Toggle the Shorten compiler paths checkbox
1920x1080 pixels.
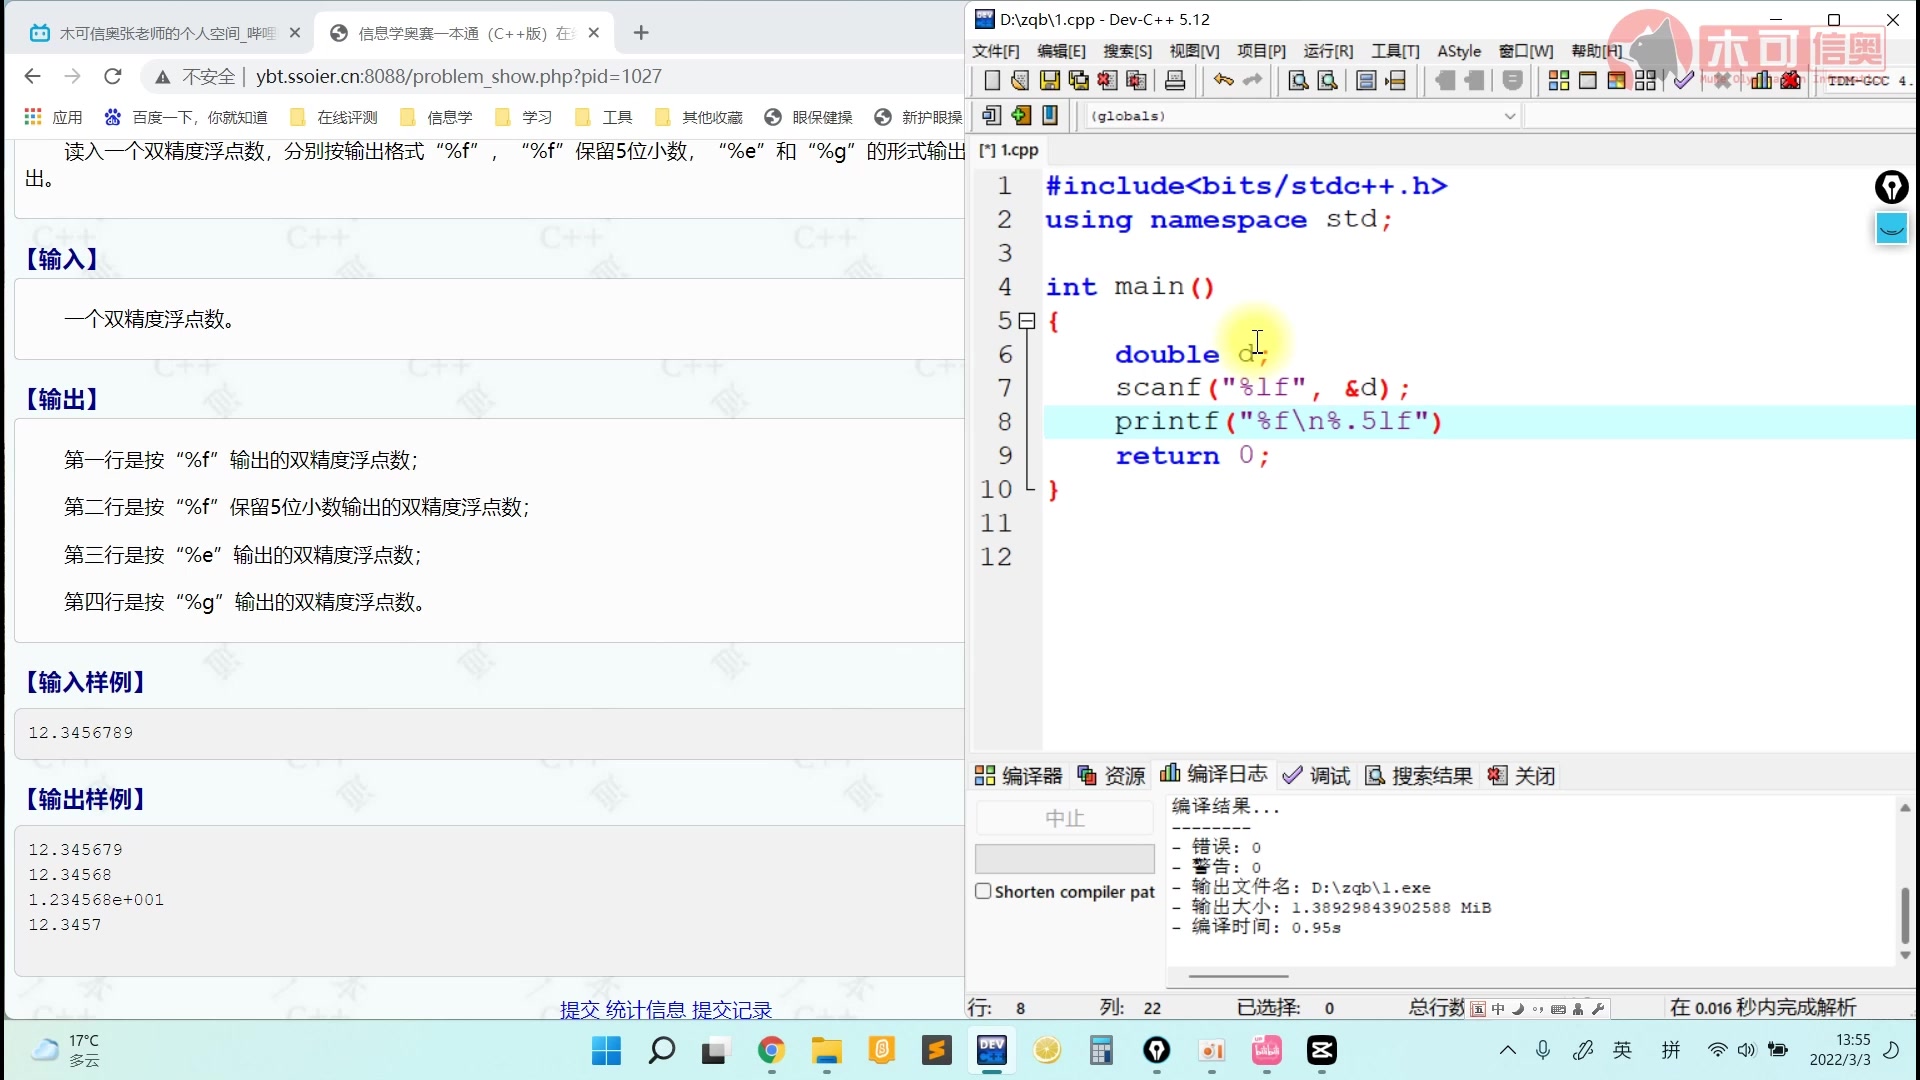tap(983, 891)
